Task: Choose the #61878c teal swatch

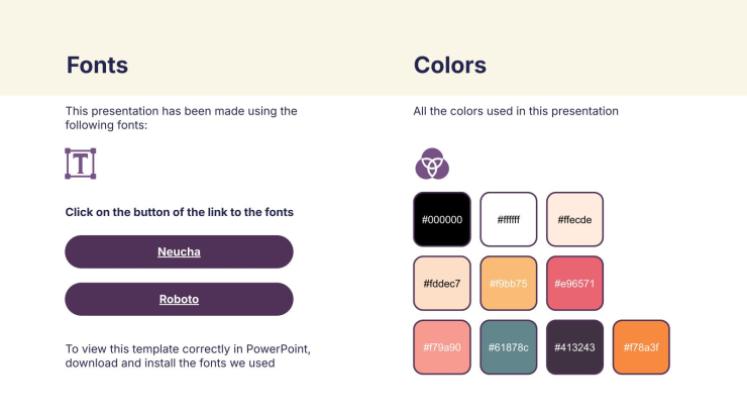Action: 508,347
